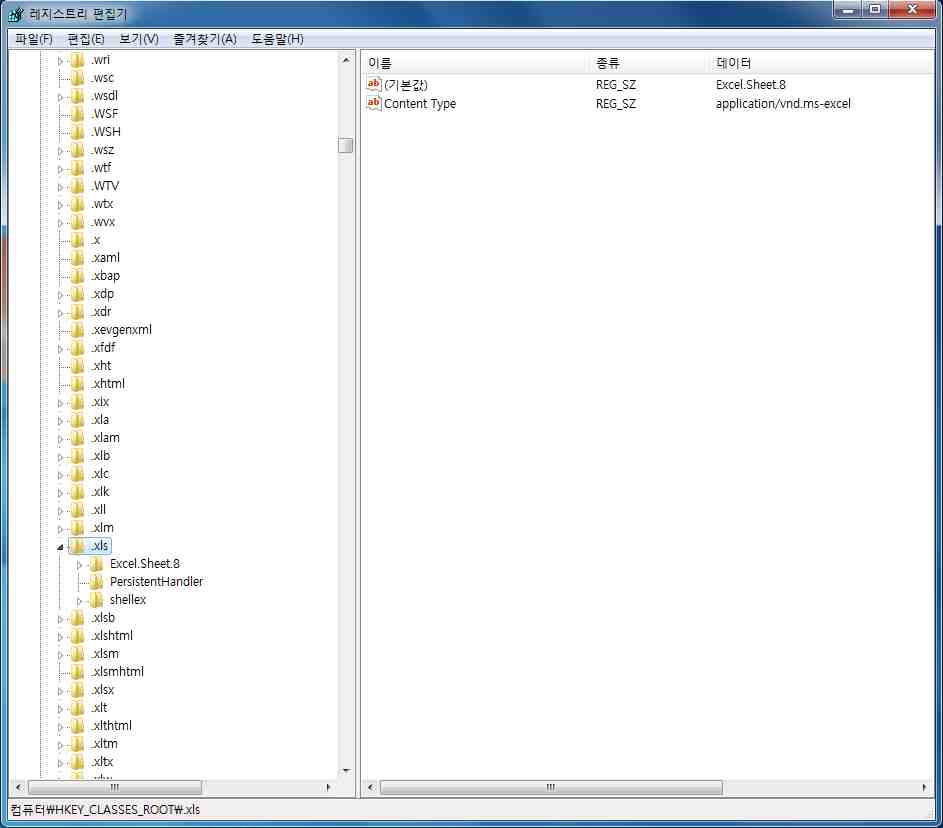
Task: Click the Content Type string value icon
Action: [373, 103]
